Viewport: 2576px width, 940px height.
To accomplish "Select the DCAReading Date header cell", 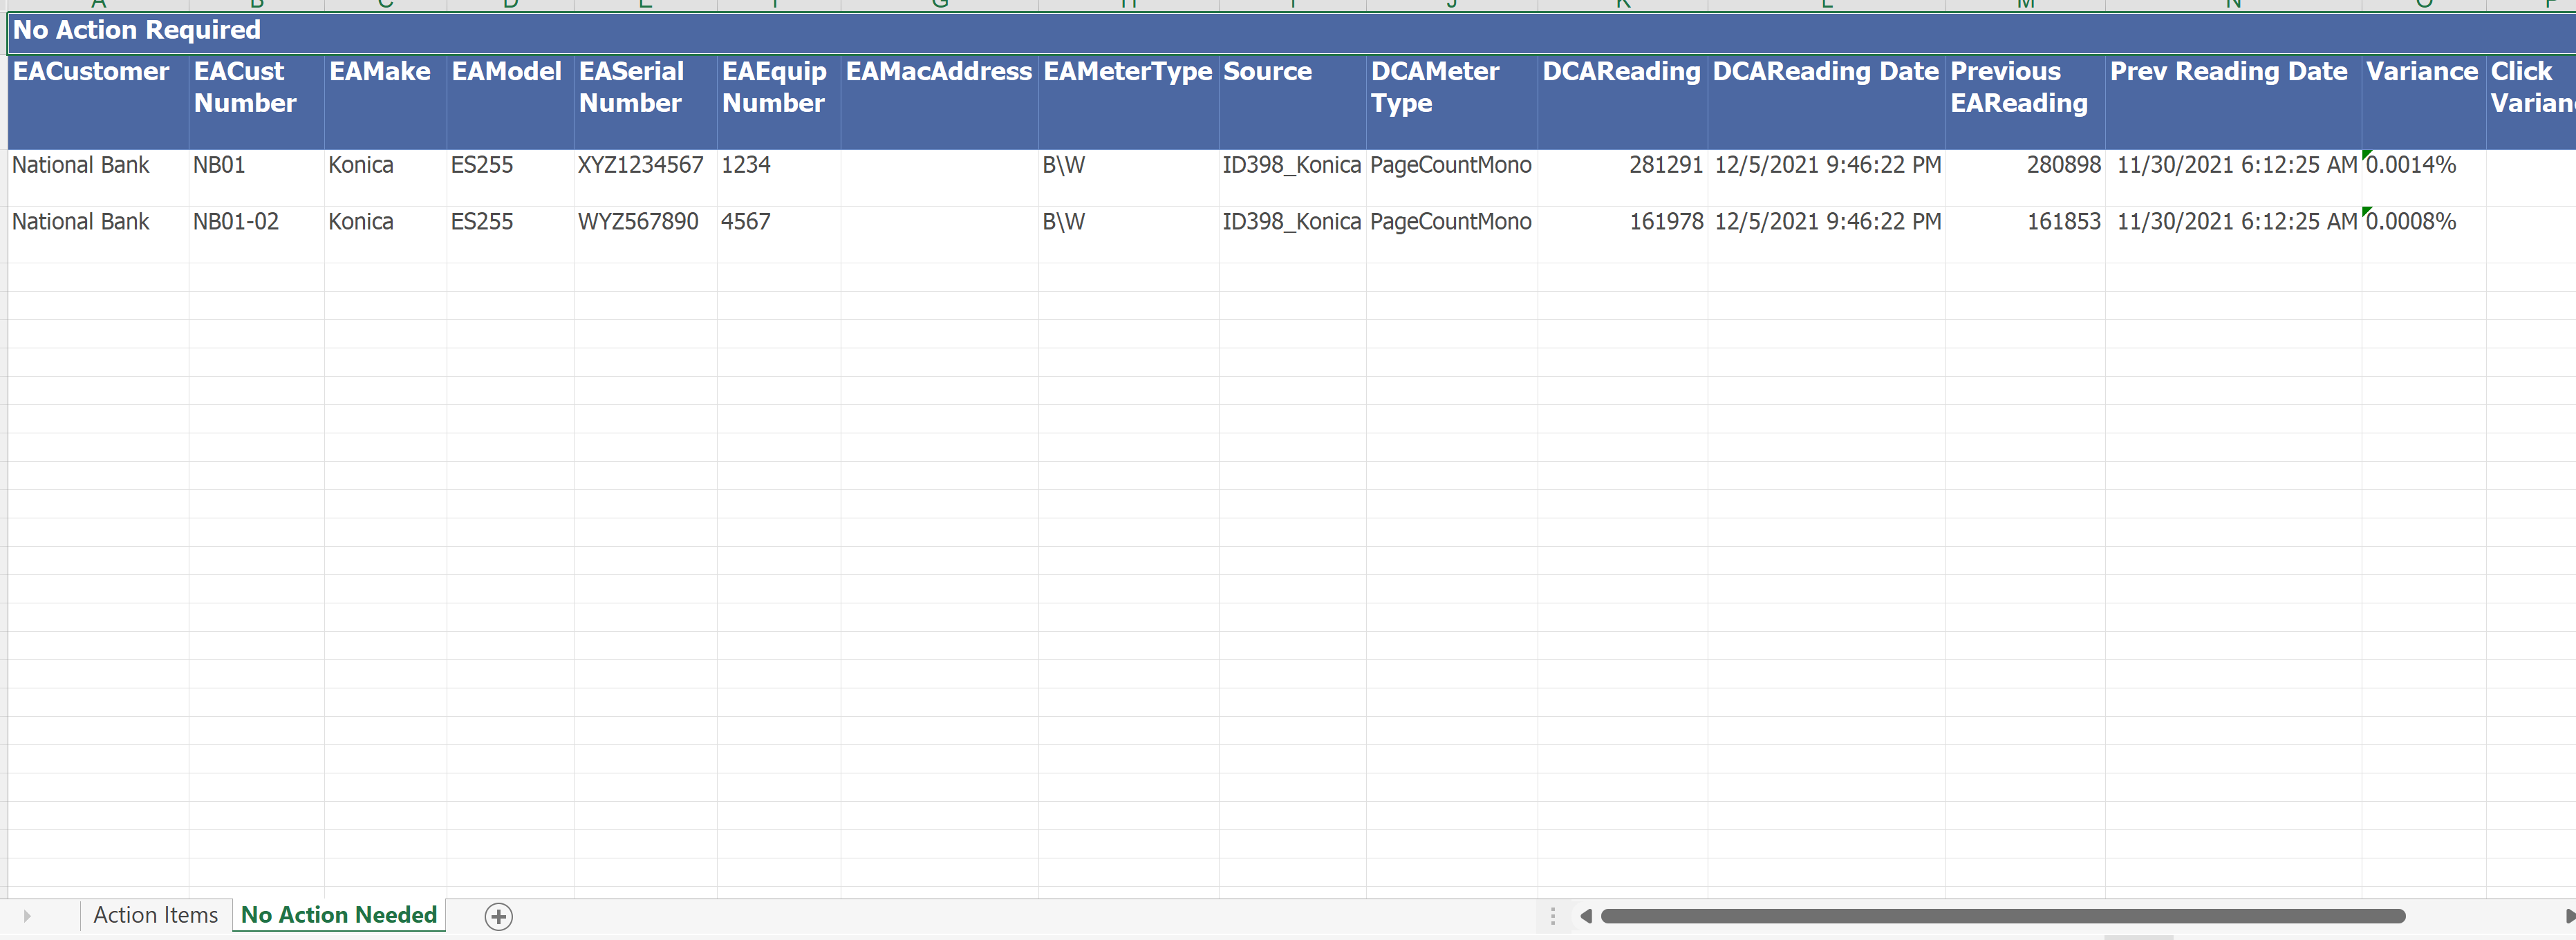I will [x=1826, y=102].
